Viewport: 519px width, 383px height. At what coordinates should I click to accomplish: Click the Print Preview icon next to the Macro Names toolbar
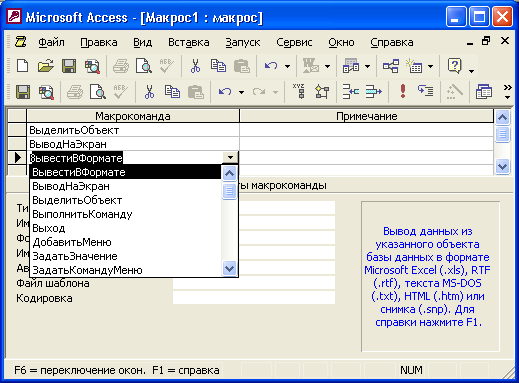[98, 91]
